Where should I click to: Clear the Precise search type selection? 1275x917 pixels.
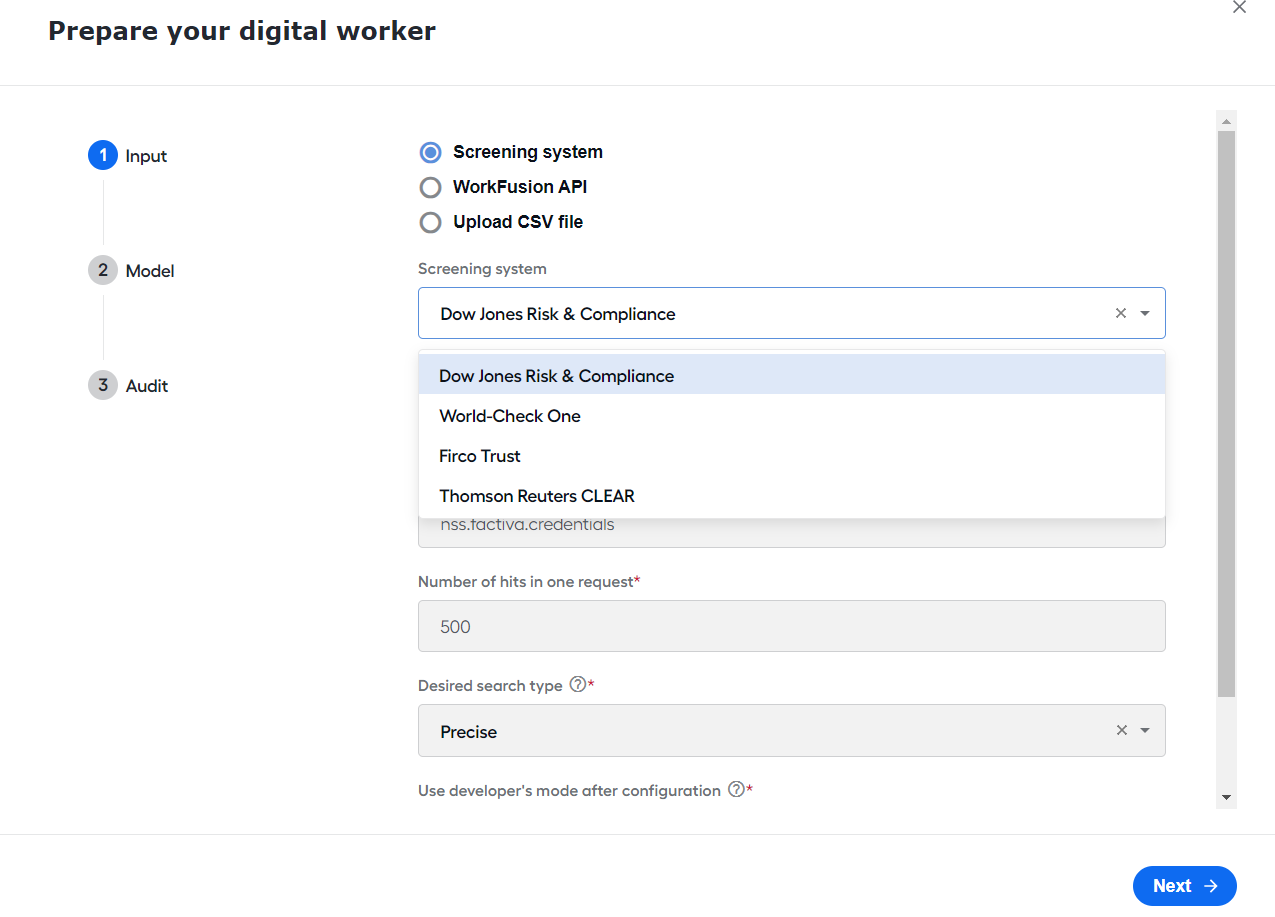click(x=1121, y=730)
